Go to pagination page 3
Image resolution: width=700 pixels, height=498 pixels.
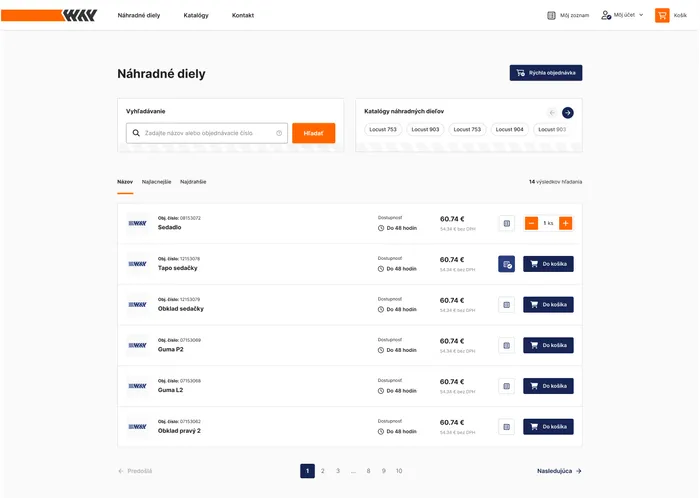(338, 471)
